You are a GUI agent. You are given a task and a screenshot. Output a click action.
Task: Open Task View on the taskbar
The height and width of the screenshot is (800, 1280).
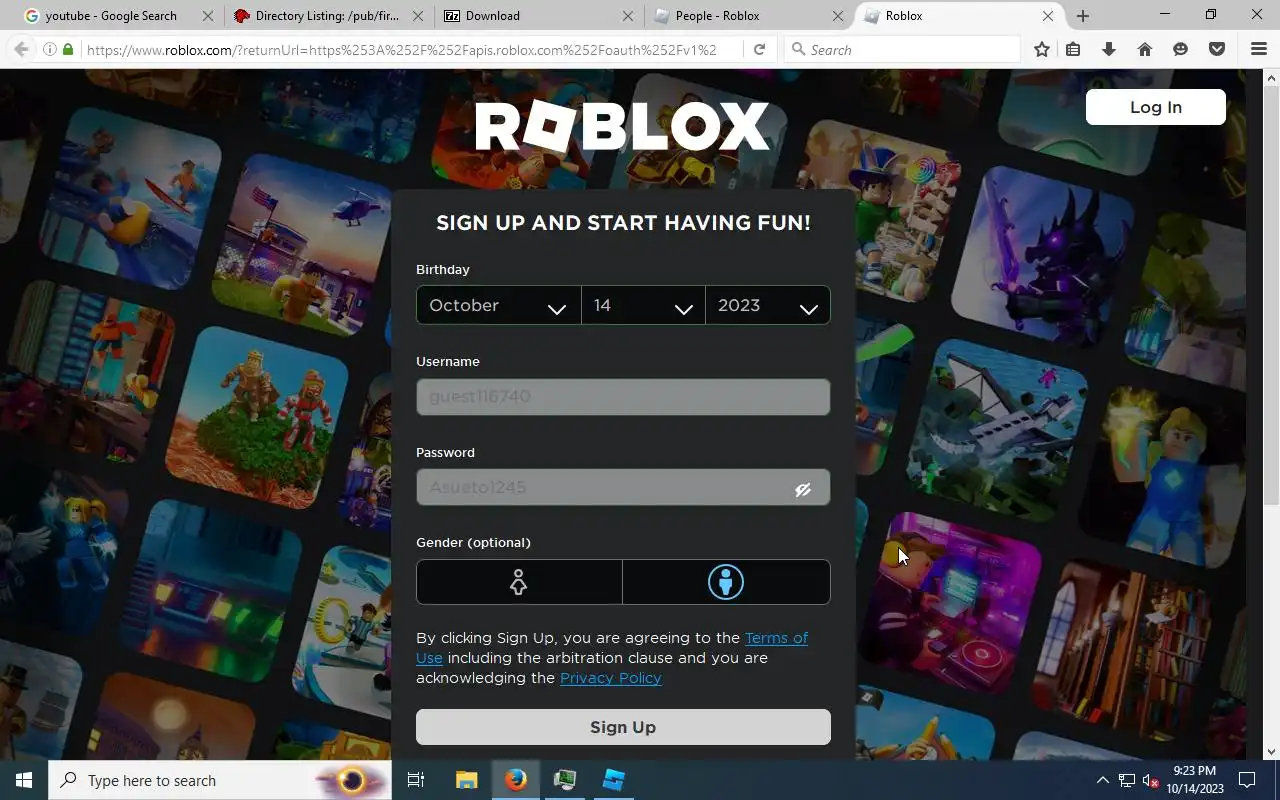coord(416,780)
